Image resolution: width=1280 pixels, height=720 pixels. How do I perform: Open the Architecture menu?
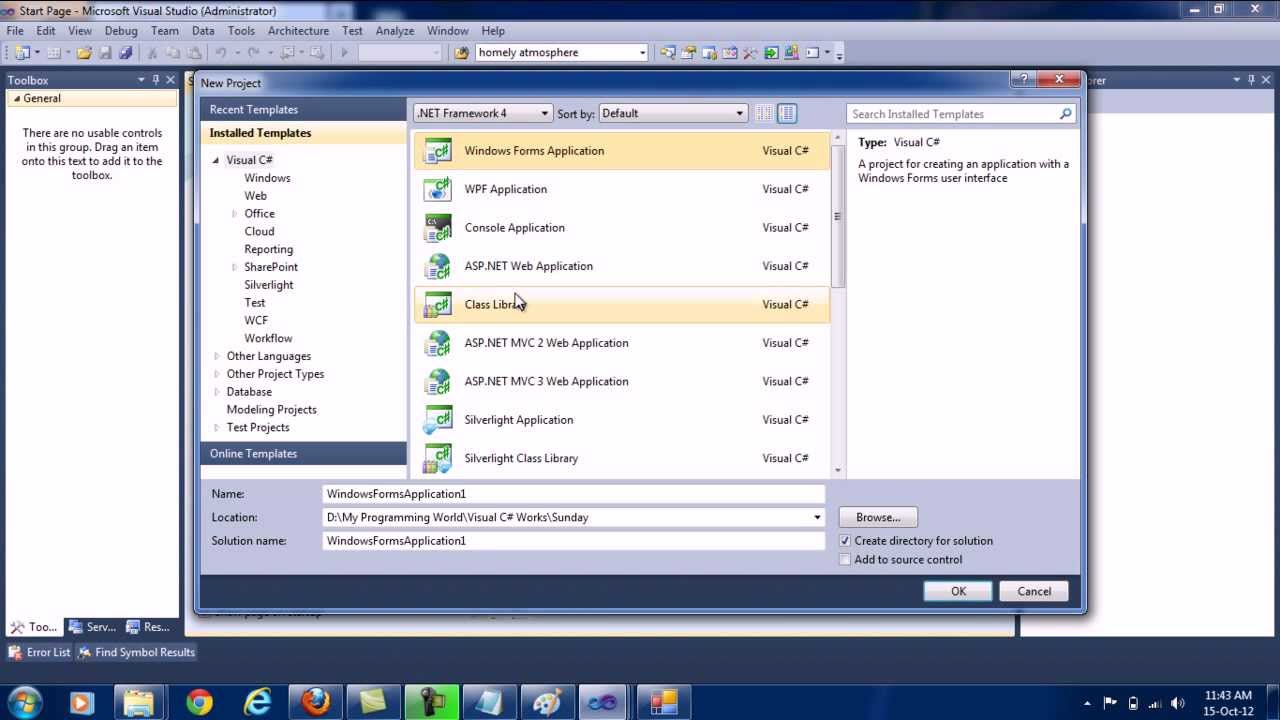coord(298,31)
